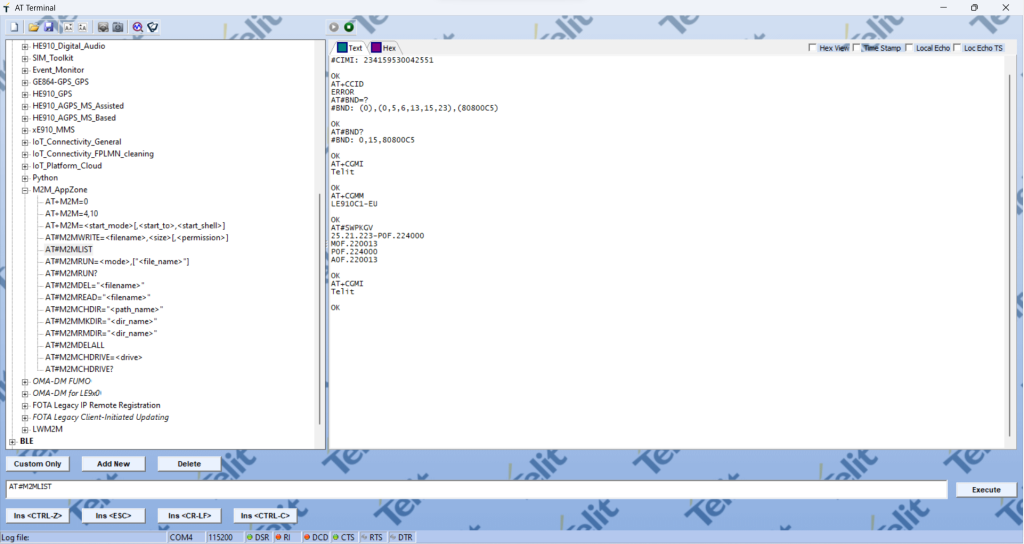Image resolution: width=1024 pixels, height=544 pixels.
Task: Select the AT#M2MCHDRIVE? command
Action: point(79,370)
